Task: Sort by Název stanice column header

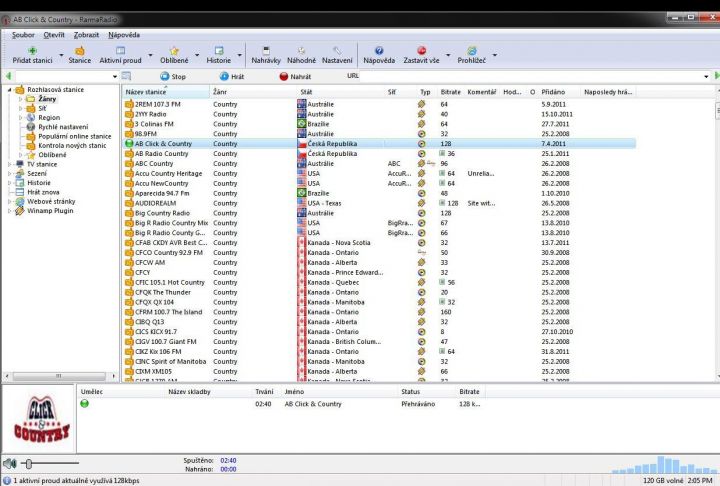Action: pos(166,92)
